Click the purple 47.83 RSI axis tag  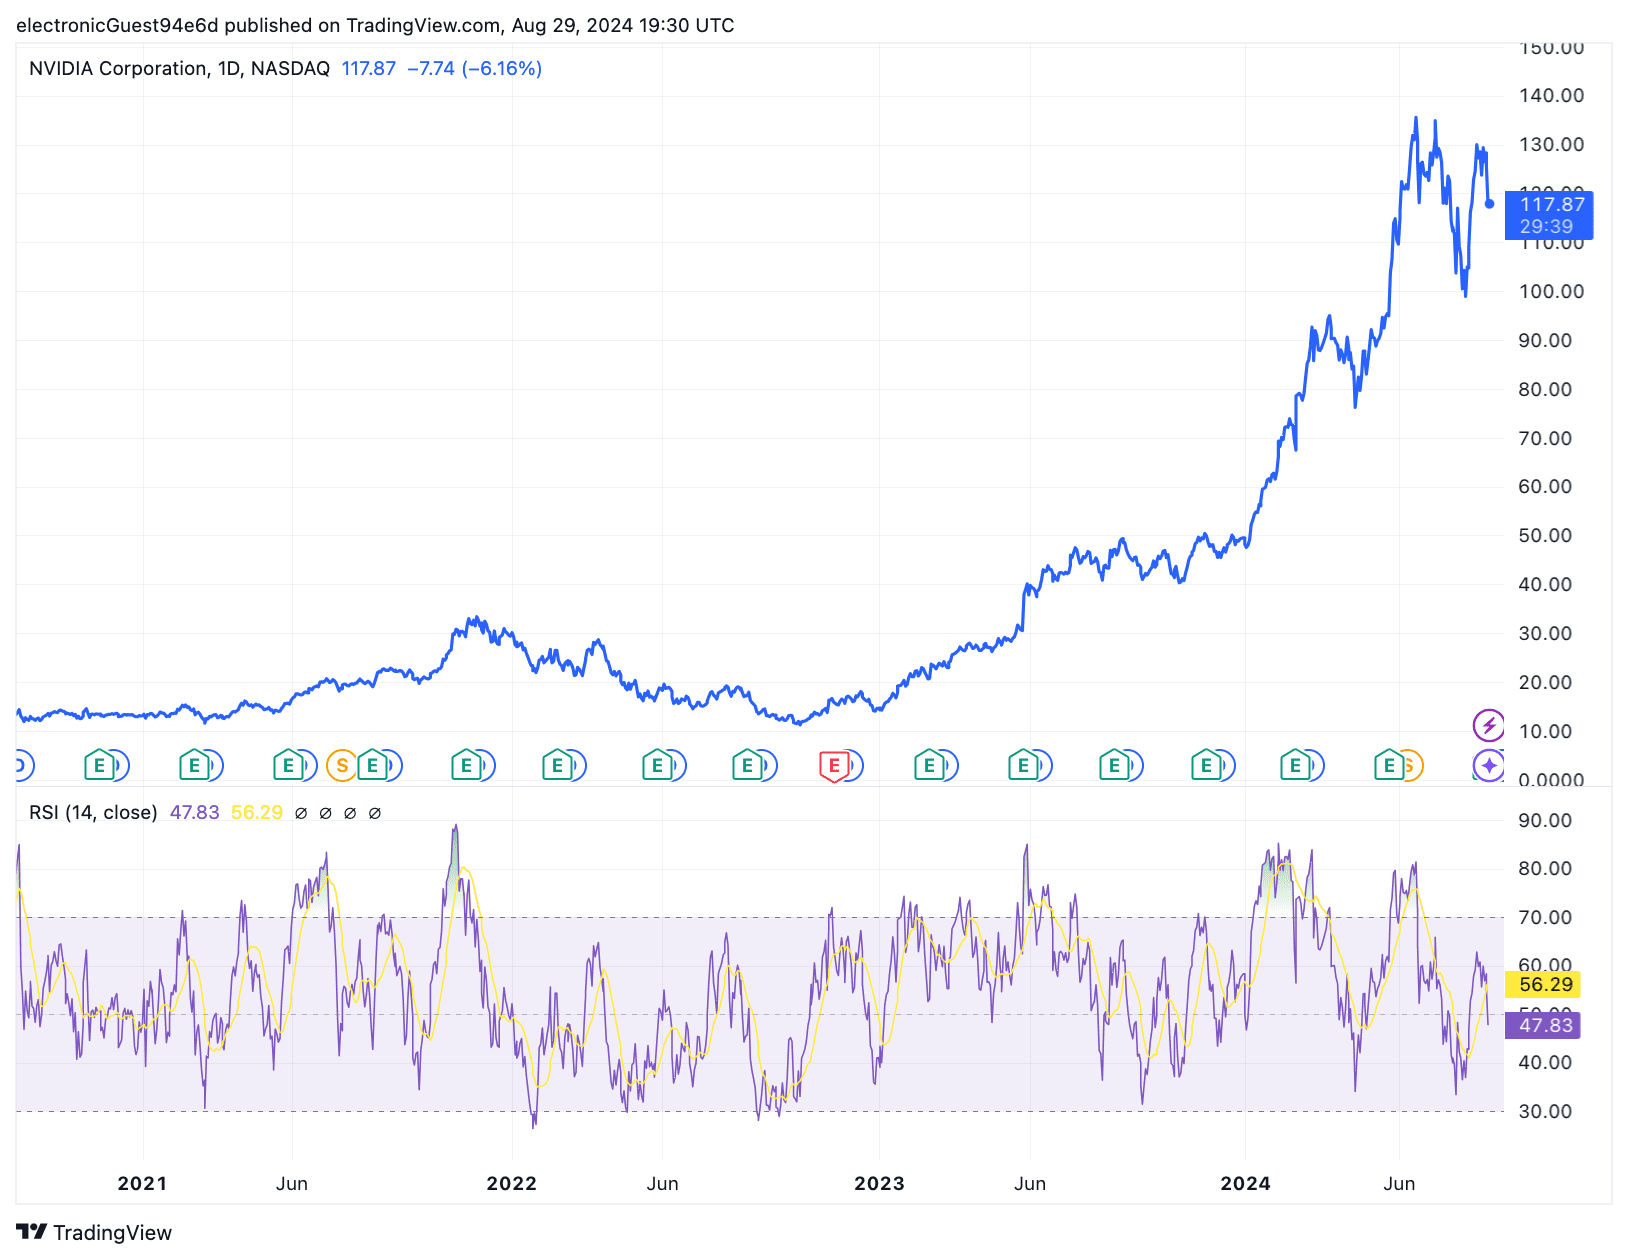pos(1545,1025)
